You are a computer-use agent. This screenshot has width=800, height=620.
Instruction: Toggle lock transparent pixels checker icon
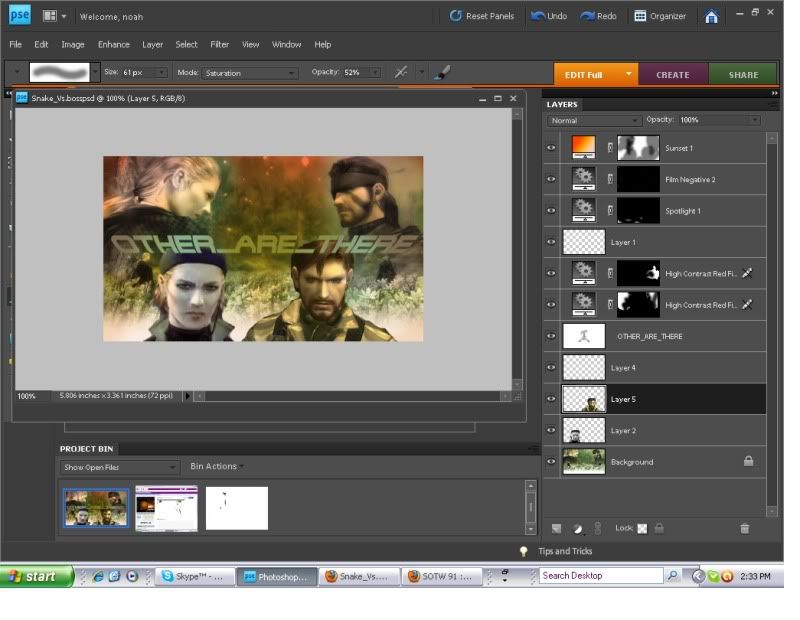[642, 529]
